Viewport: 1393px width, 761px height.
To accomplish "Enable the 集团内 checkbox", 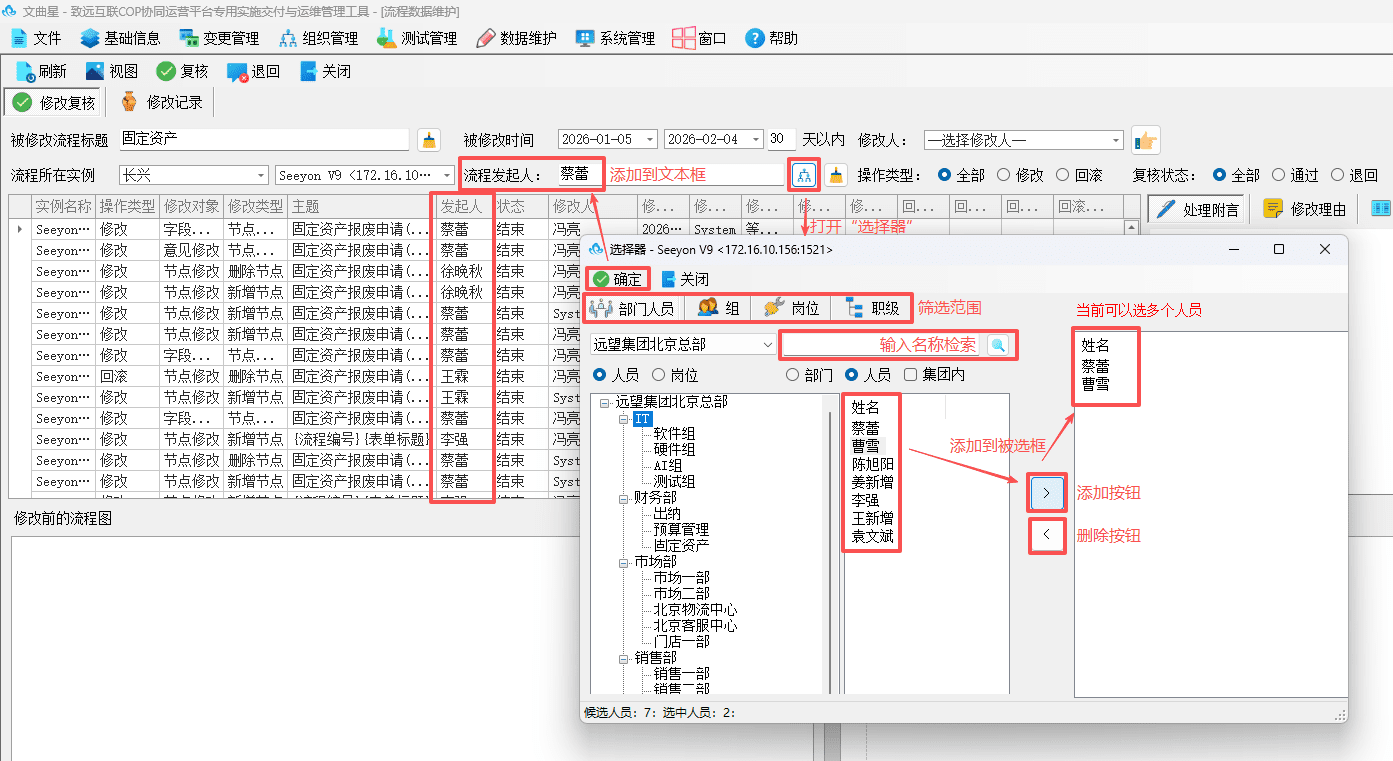I will tap(910, 375).
